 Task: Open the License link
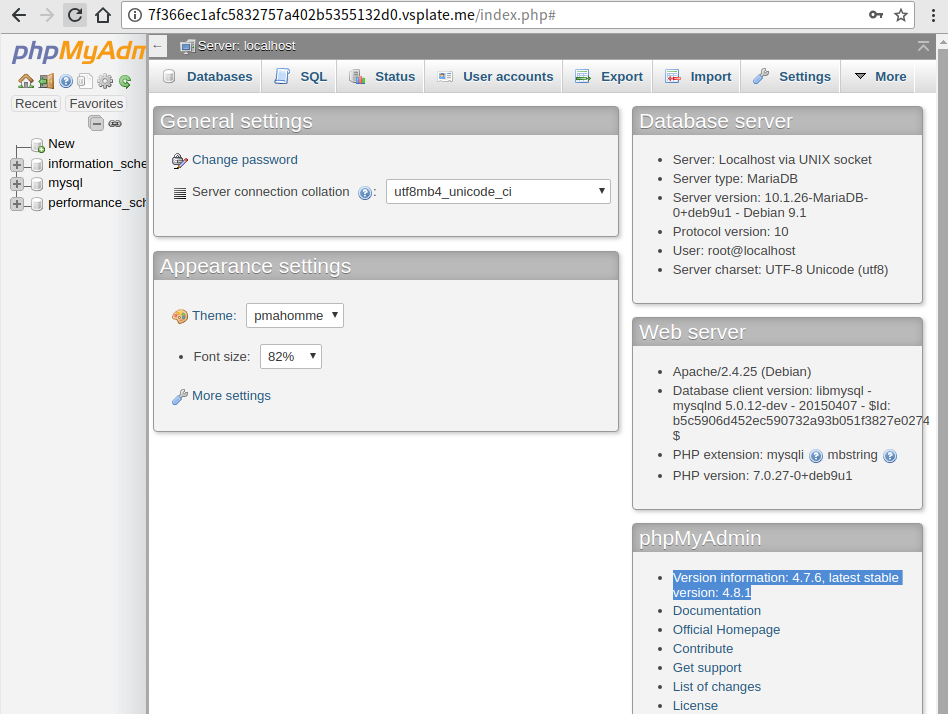point(695,706)
